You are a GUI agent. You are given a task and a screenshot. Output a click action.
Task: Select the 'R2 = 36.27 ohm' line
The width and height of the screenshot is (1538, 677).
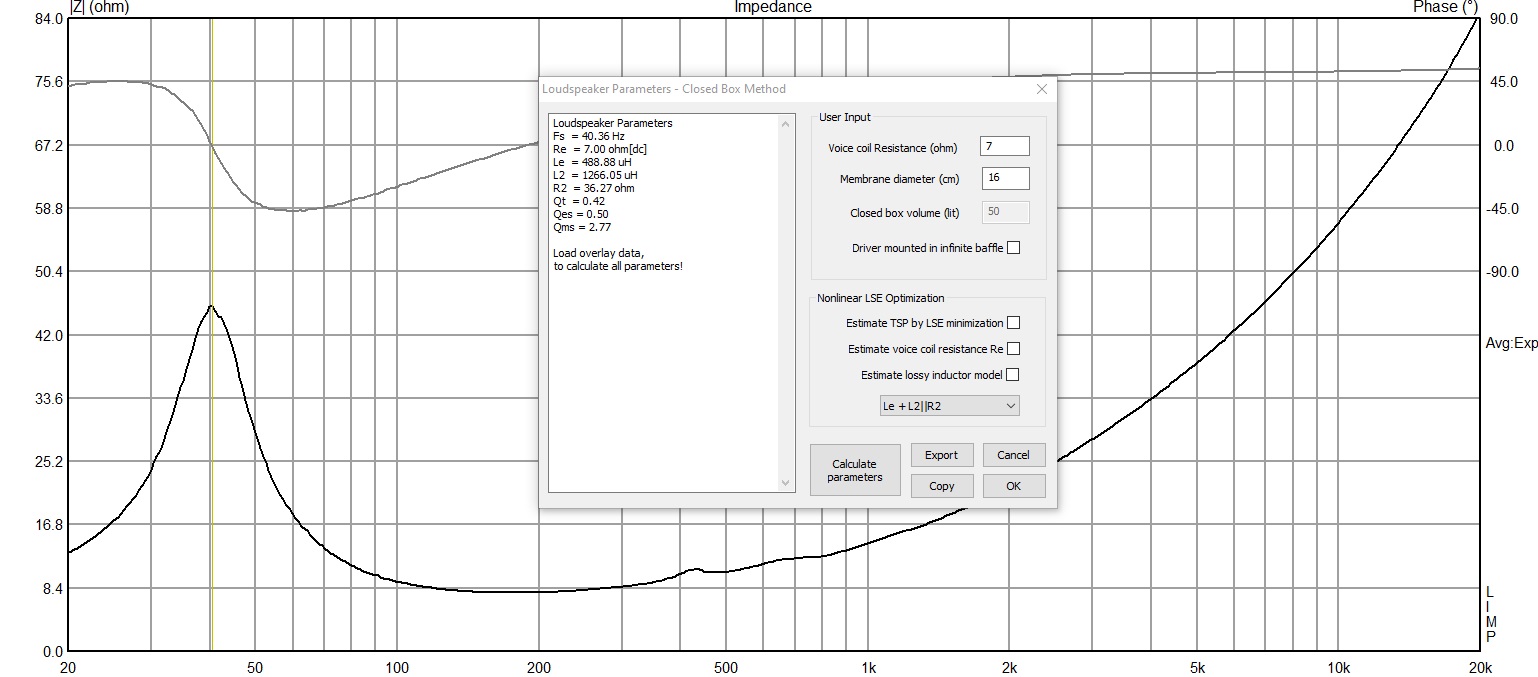coord(593,188)
